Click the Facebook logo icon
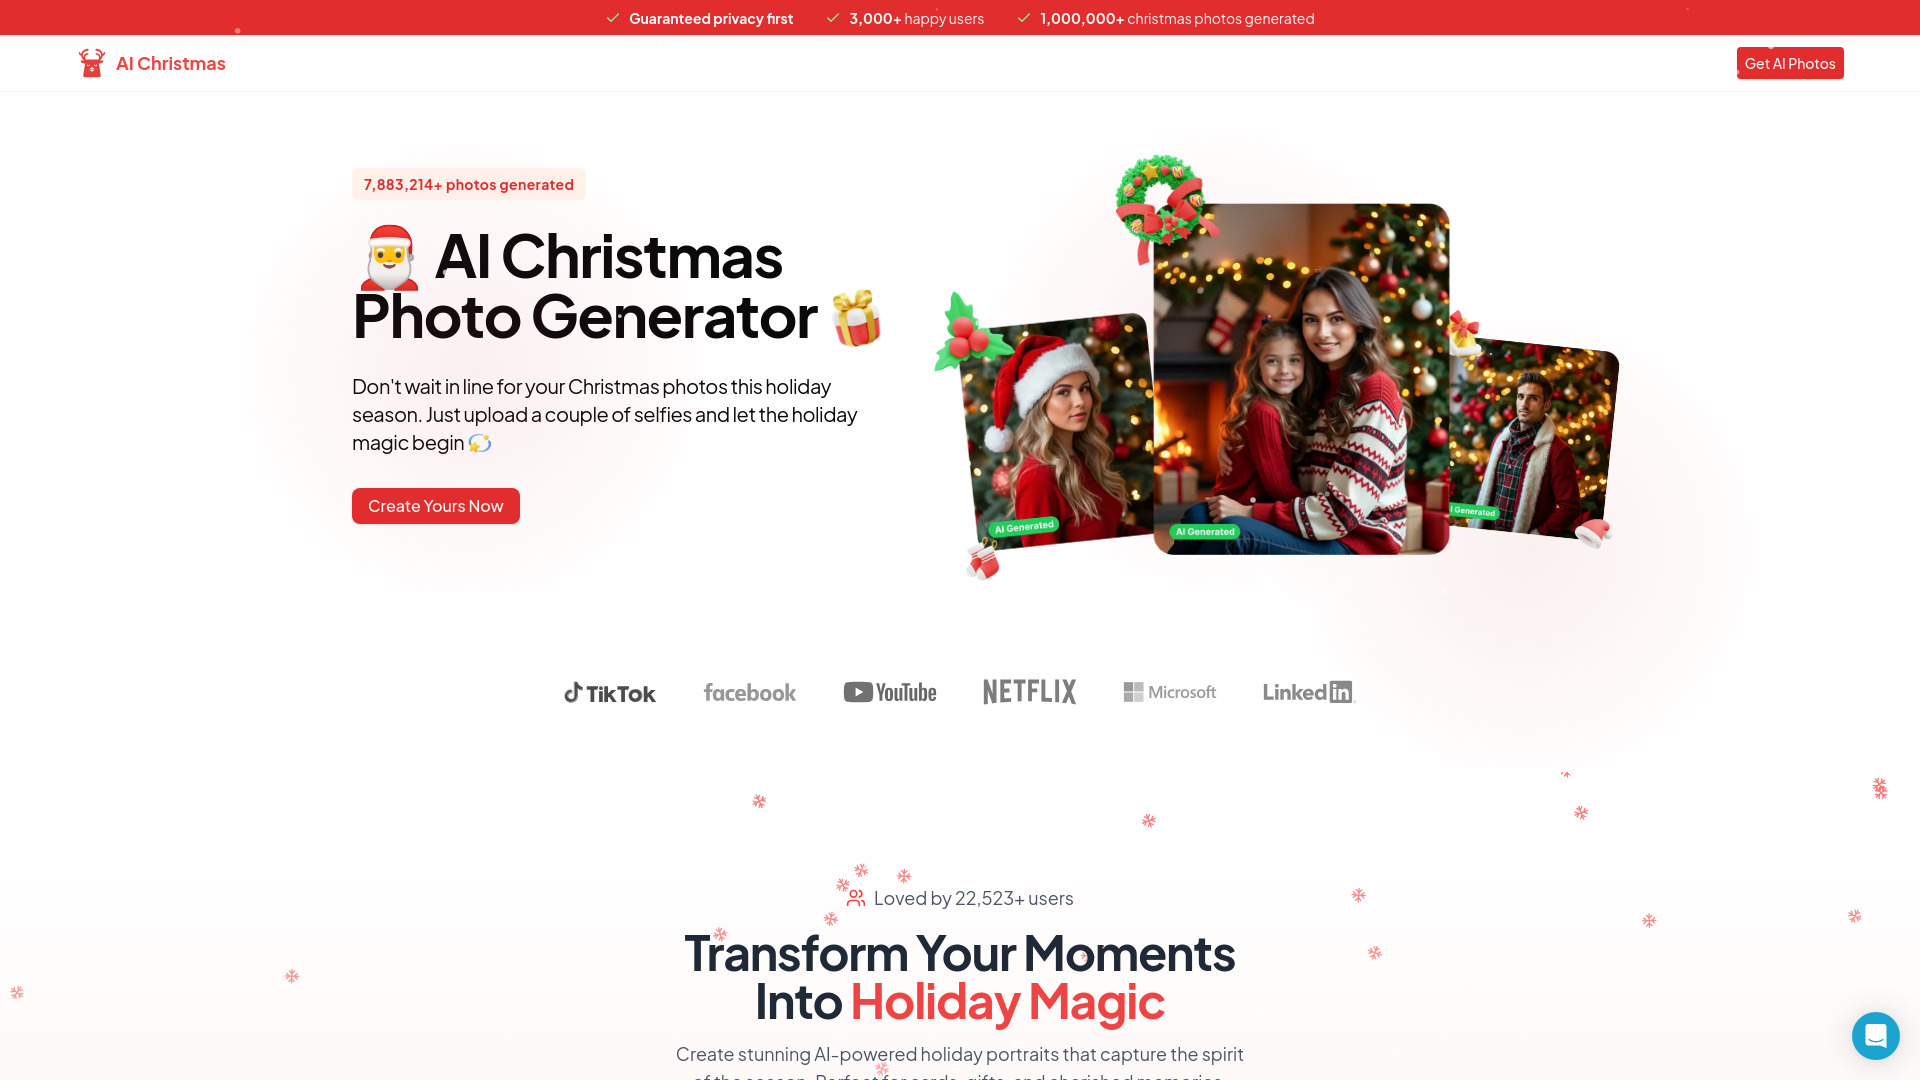1920x1080 pixels. point(749,691)
